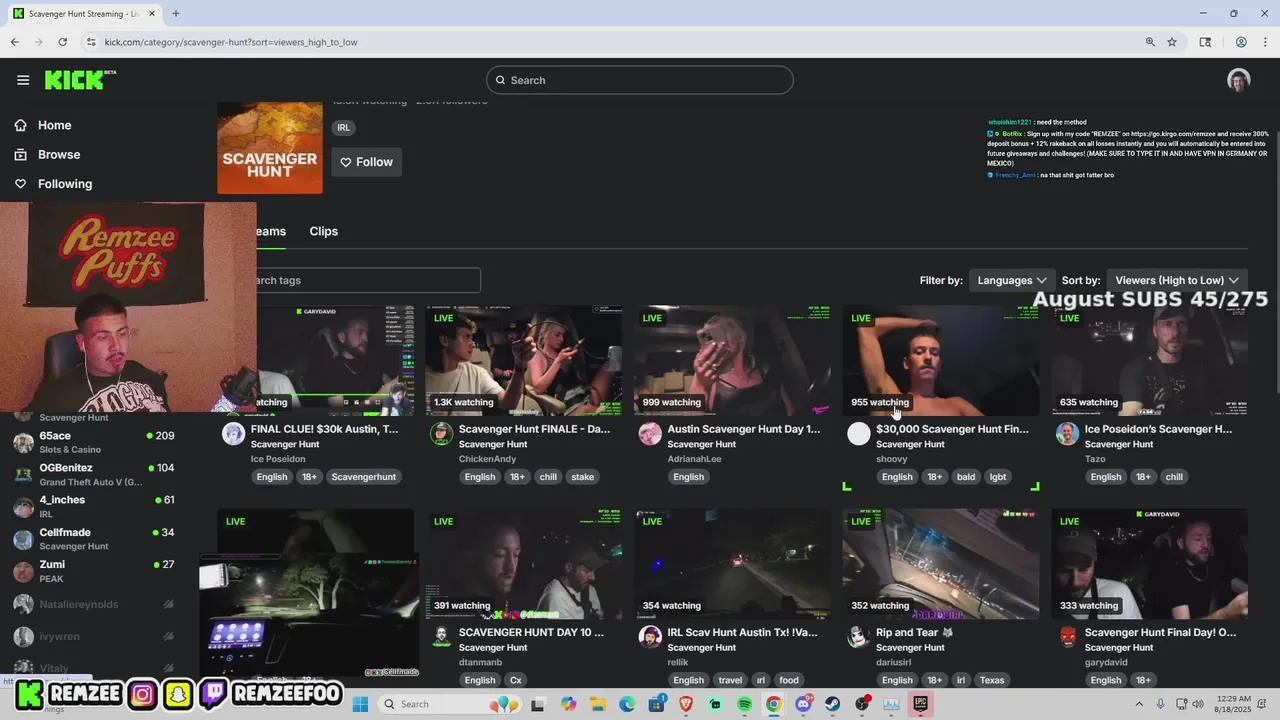This screenshot has width=1280, height=720.
Task: Open 'Ice Poseidon's Scavenger H...' title
Action: click(1158, 429)
